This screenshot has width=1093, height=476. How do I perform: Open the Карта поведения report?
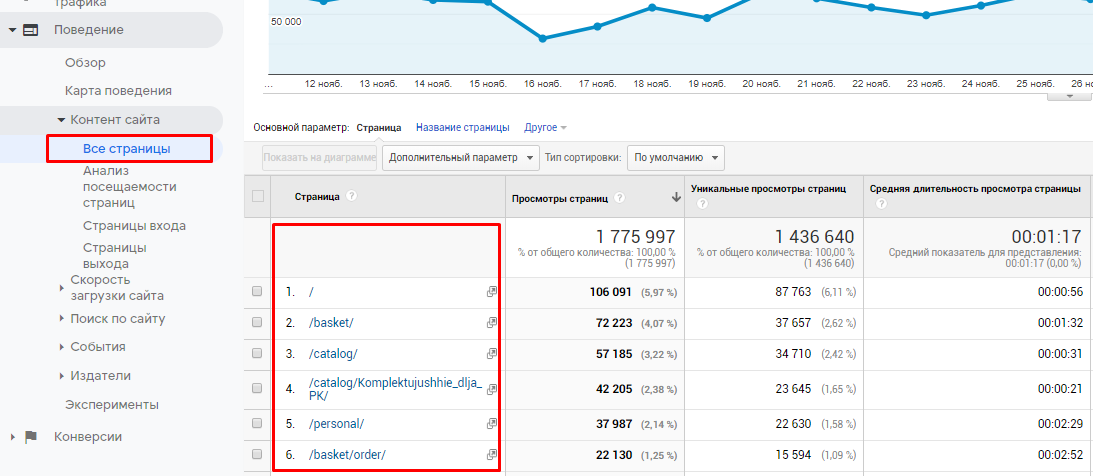[119, 91]
